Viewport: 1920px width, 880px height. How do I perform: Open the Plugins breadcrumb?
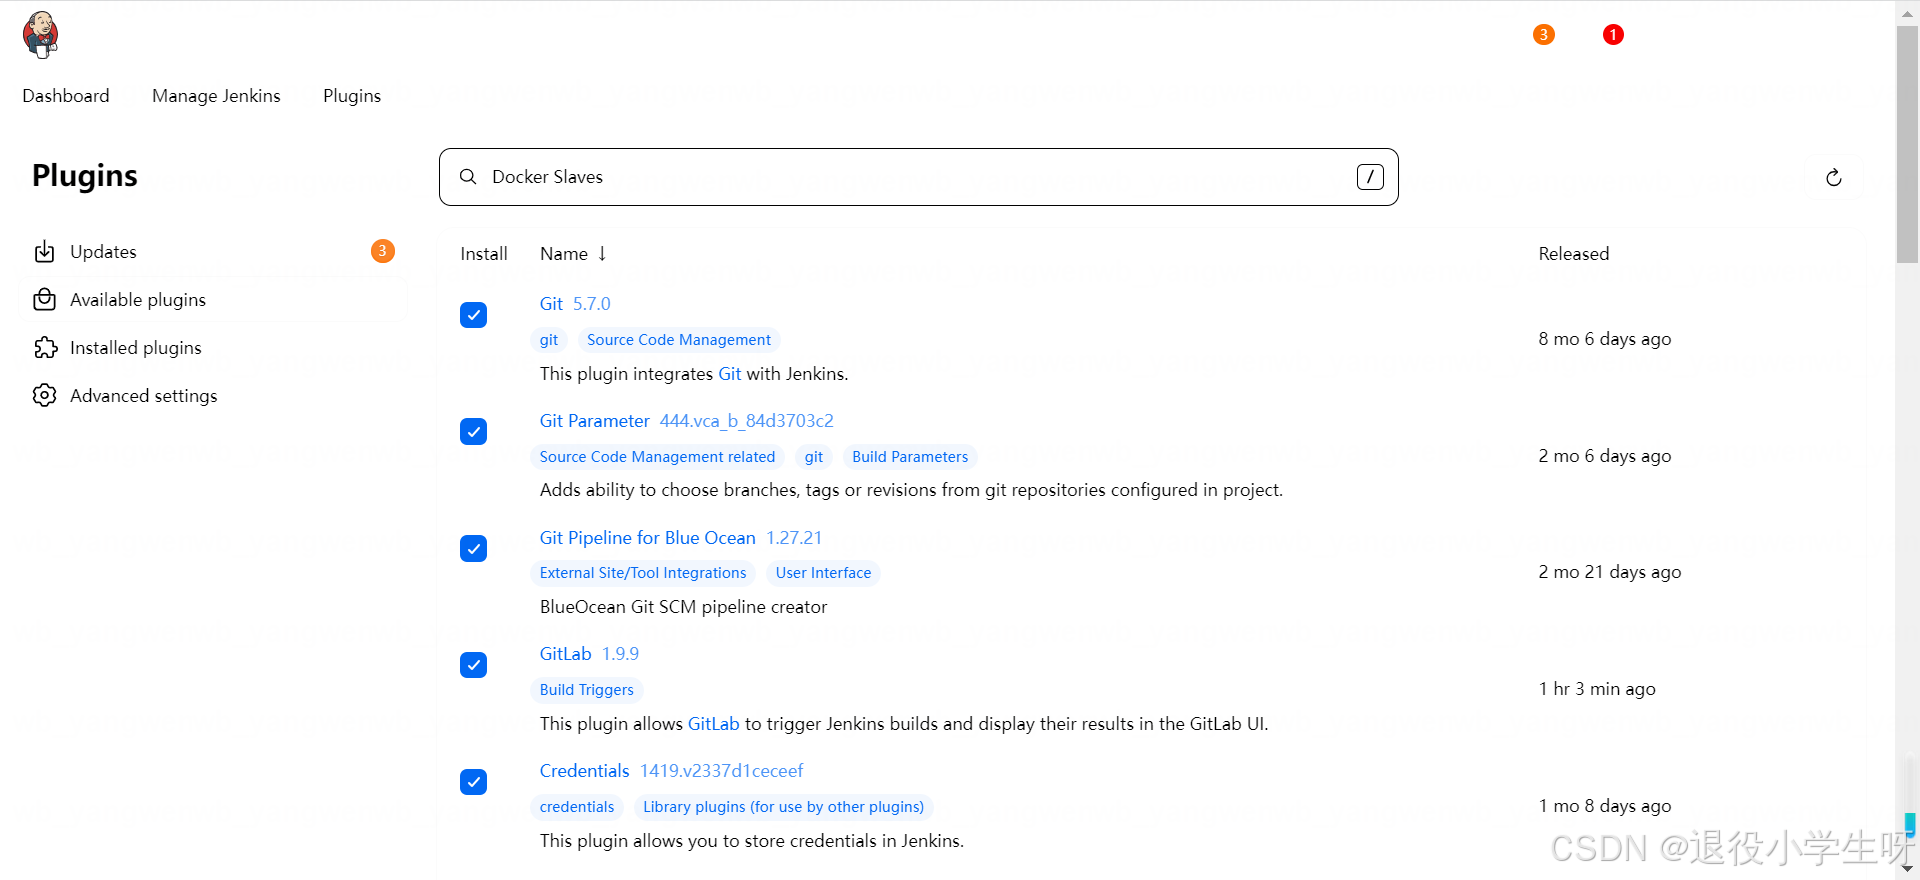pyautogui.click(x=352, y=96)
